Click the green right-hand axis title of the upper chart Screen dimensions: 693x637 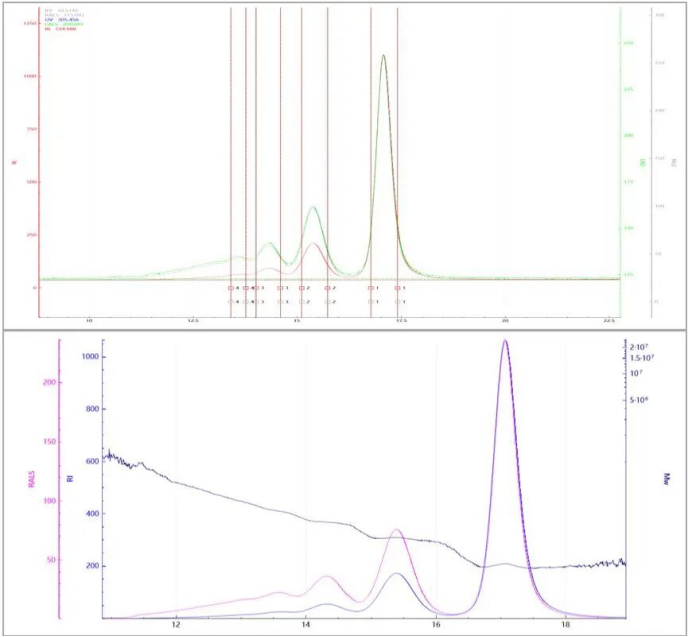640,162
